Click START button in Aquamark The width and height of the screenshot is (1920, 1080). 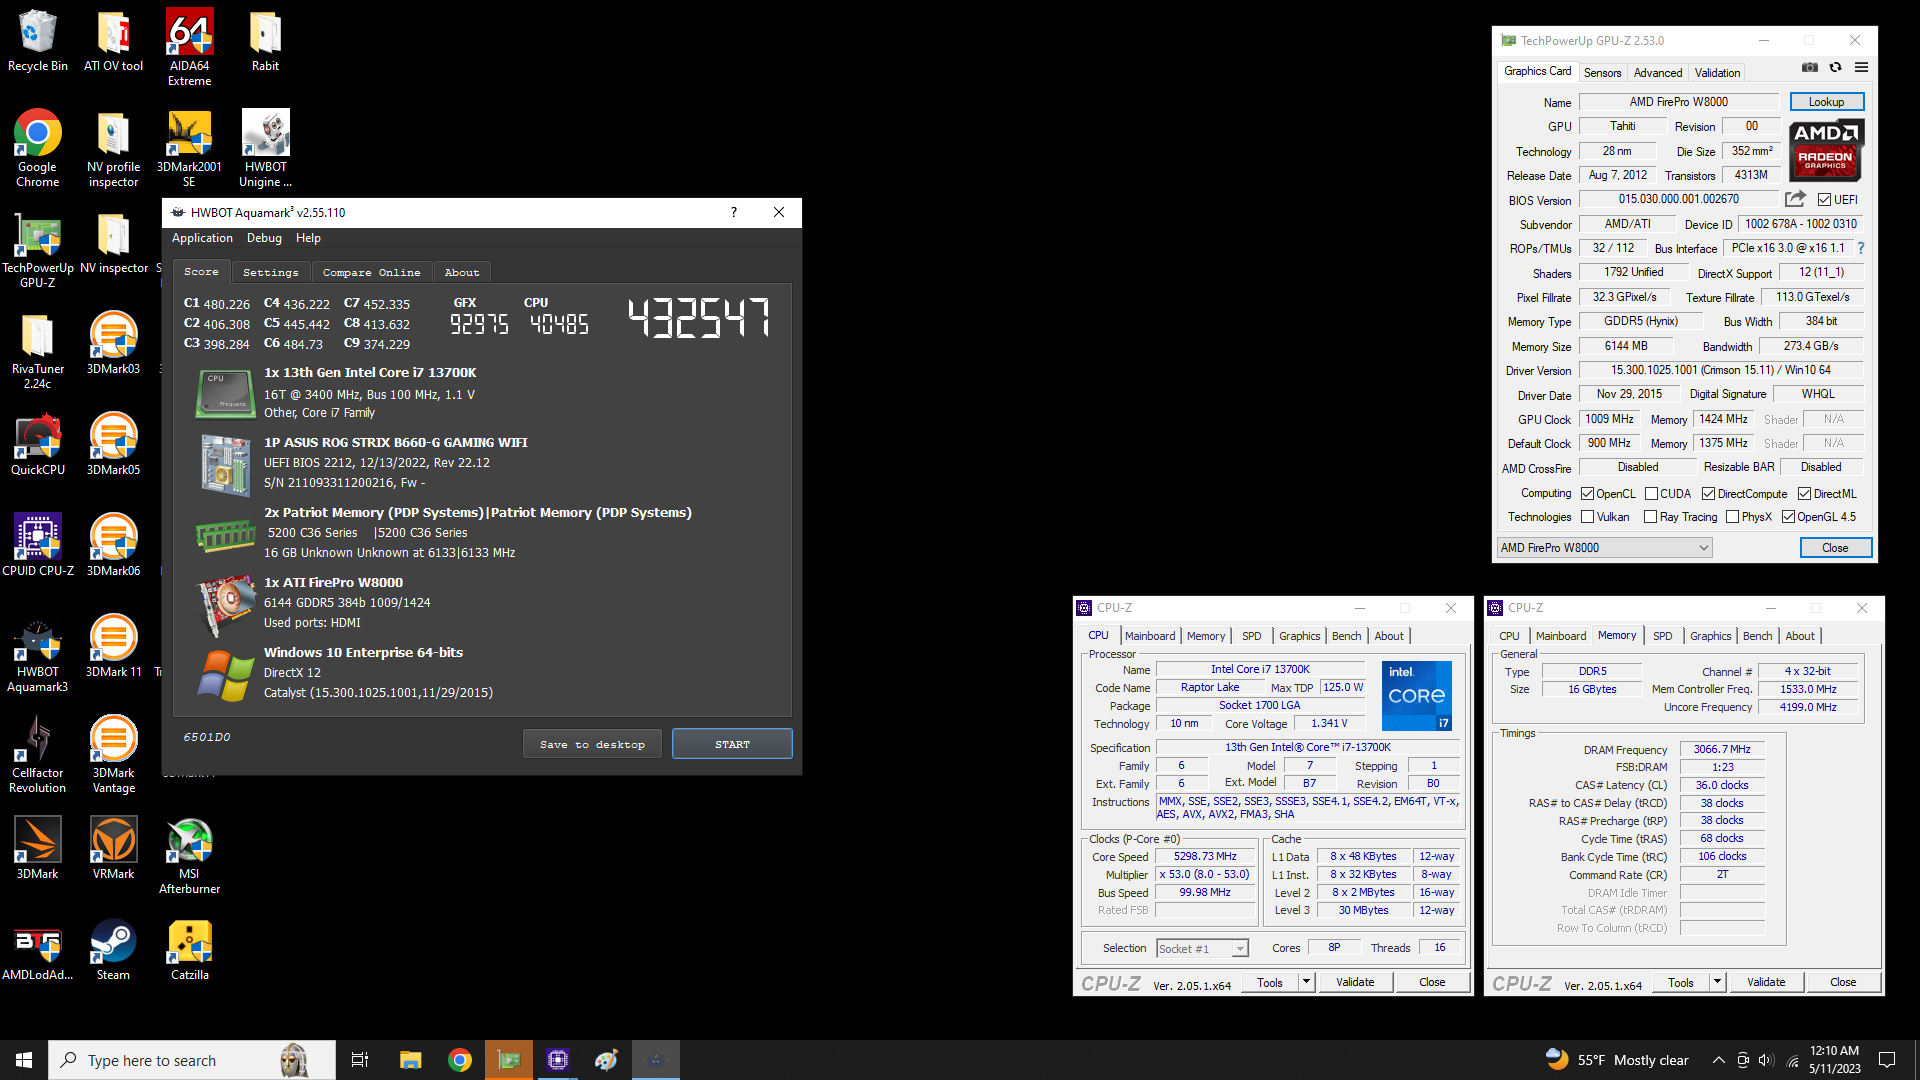732,744
